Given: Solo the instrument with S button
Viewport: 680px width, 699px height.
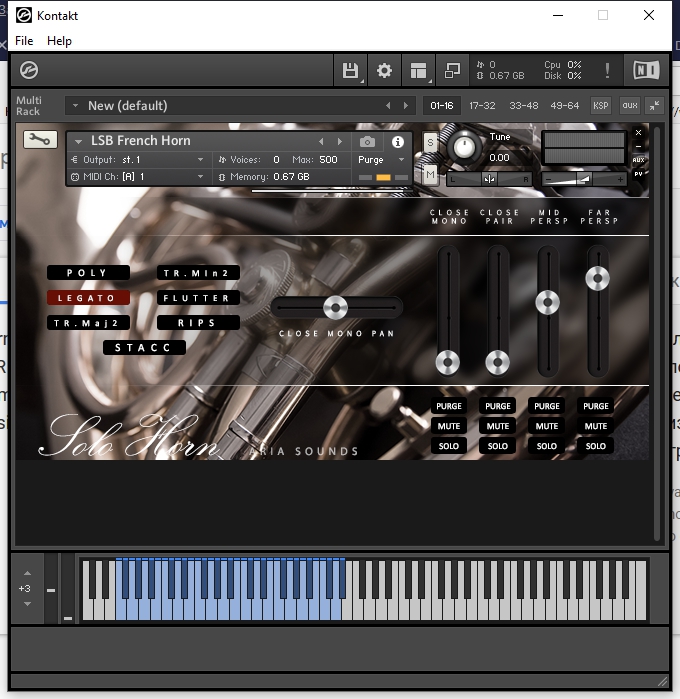Looking at the screenshot, I should pos(430,143).
